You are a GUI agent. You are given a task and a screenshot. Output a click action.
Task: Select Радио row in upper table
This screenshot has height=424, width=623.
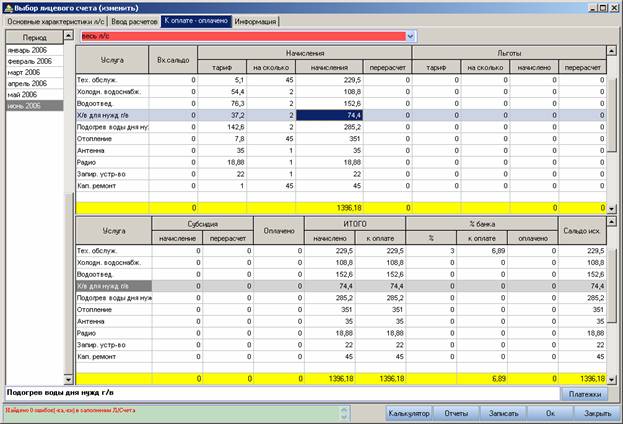341,162
